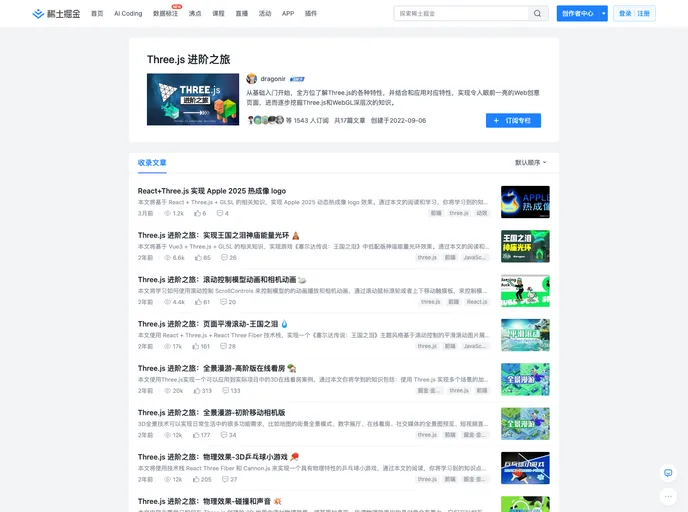Click the 探索稀土掘金 search input field
Viewport: 688px width, 512px height.
(x=460, y=14)
